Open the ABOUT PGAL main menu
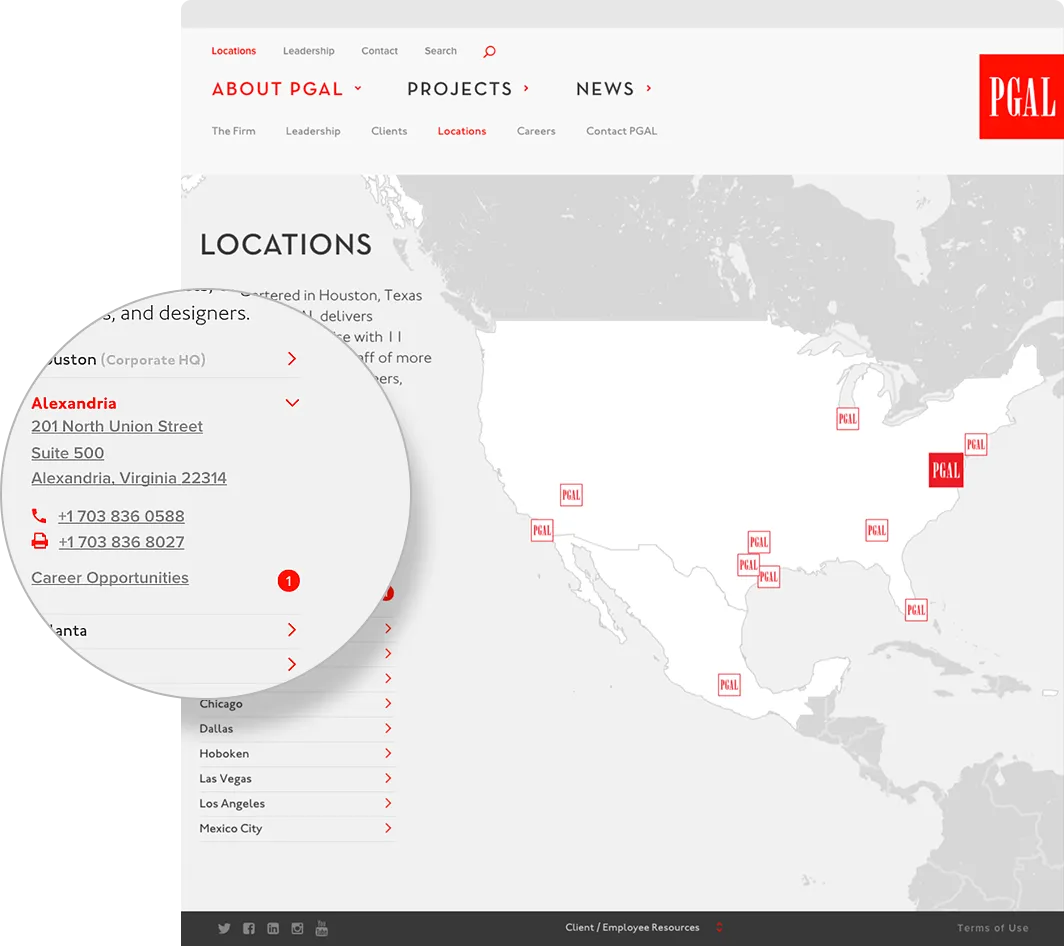Viewport: 1064px width, 946px height. click(x=287, y=89)
